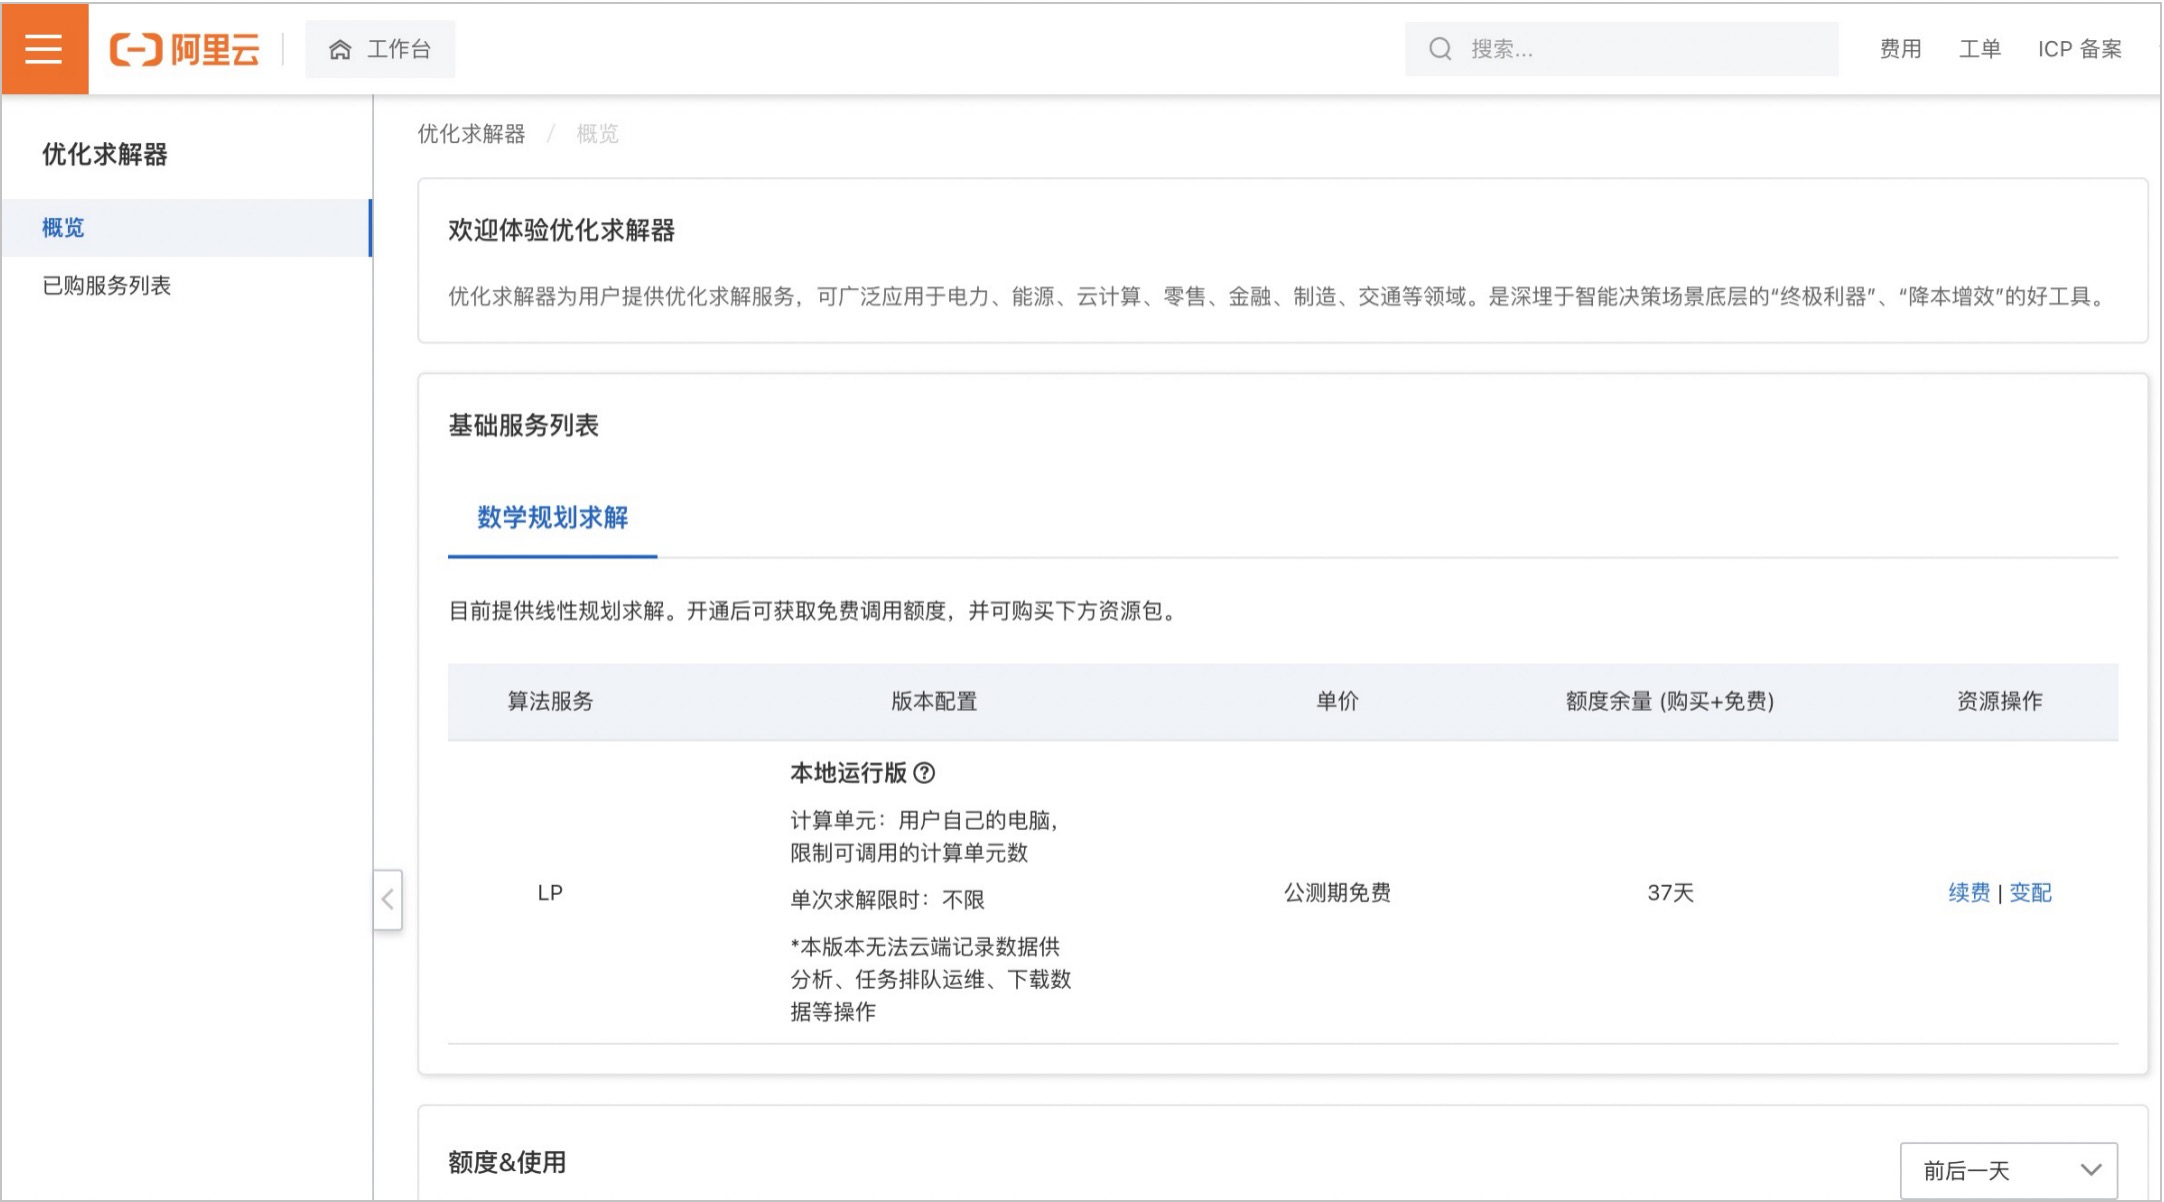This screenshot has height=1202, width=2164.
Task: Focus the 搜索 search input field
Action: pos(1621,49)
